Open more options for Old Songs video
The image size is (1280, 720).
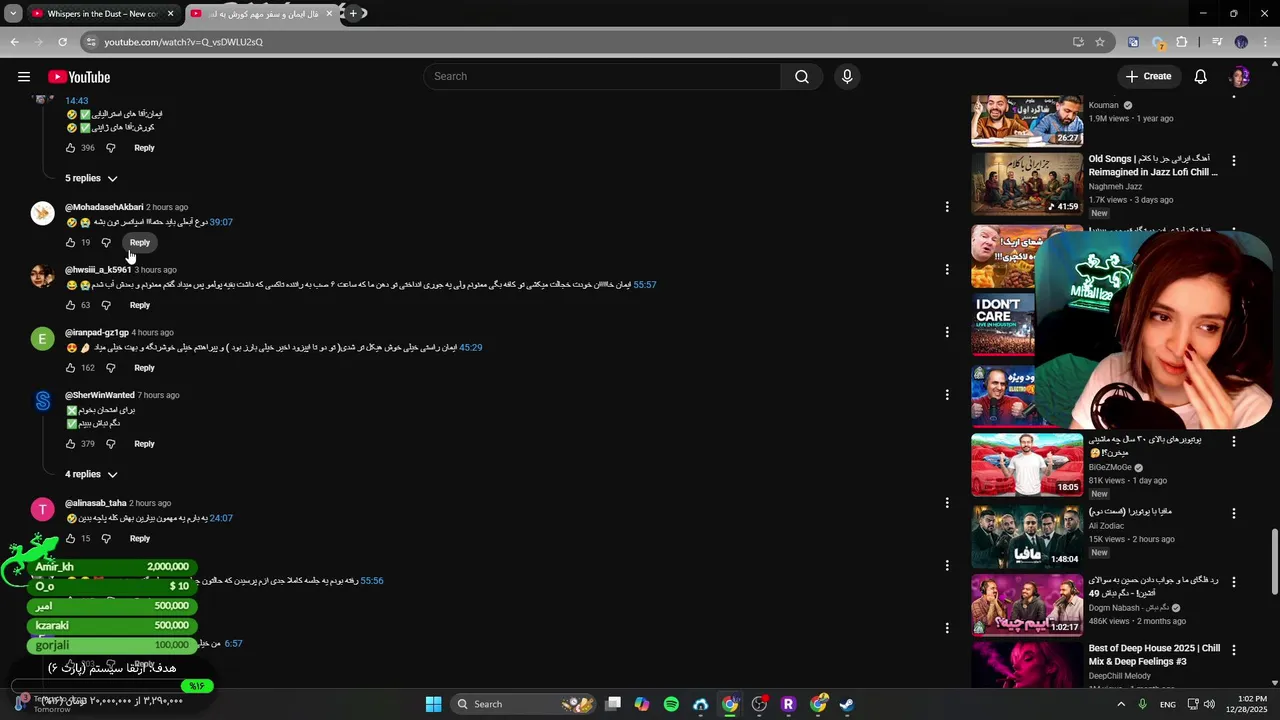1234,160
